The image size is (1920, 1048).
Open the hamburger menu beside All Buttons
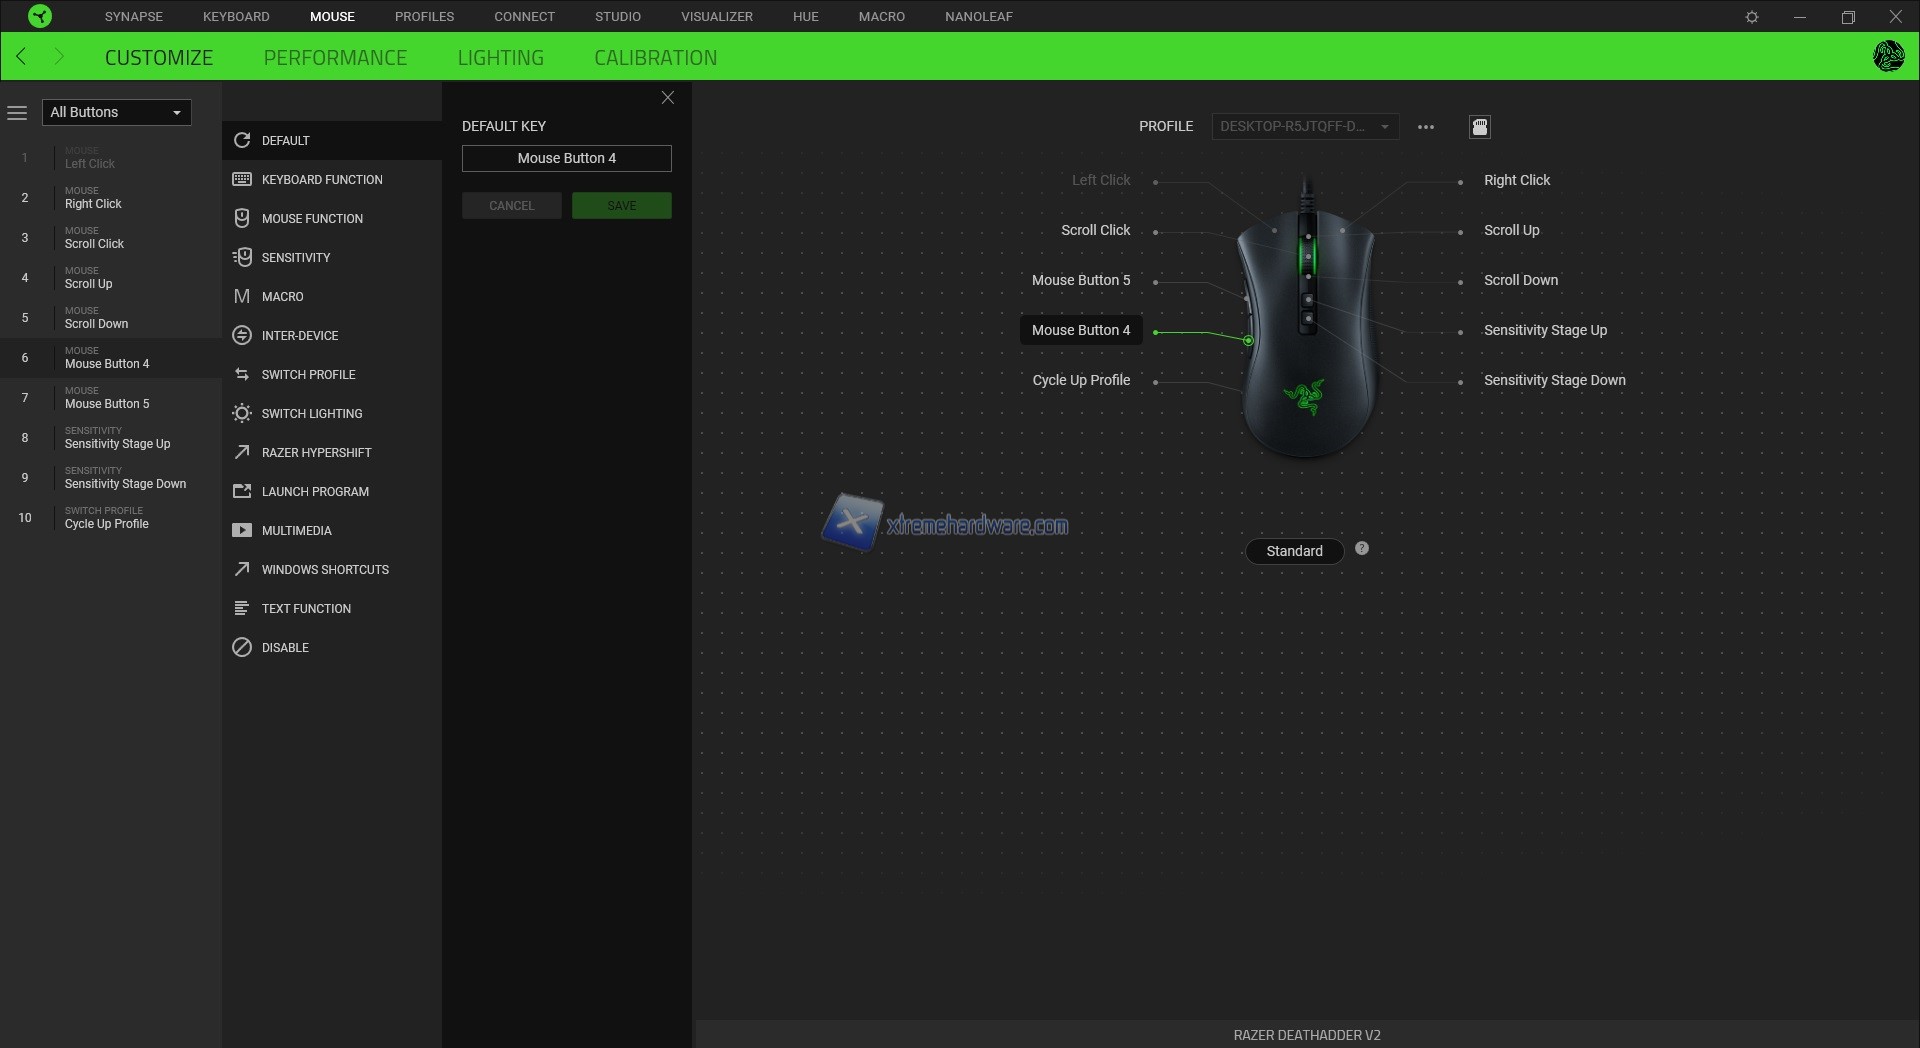(x=17, y=113)
